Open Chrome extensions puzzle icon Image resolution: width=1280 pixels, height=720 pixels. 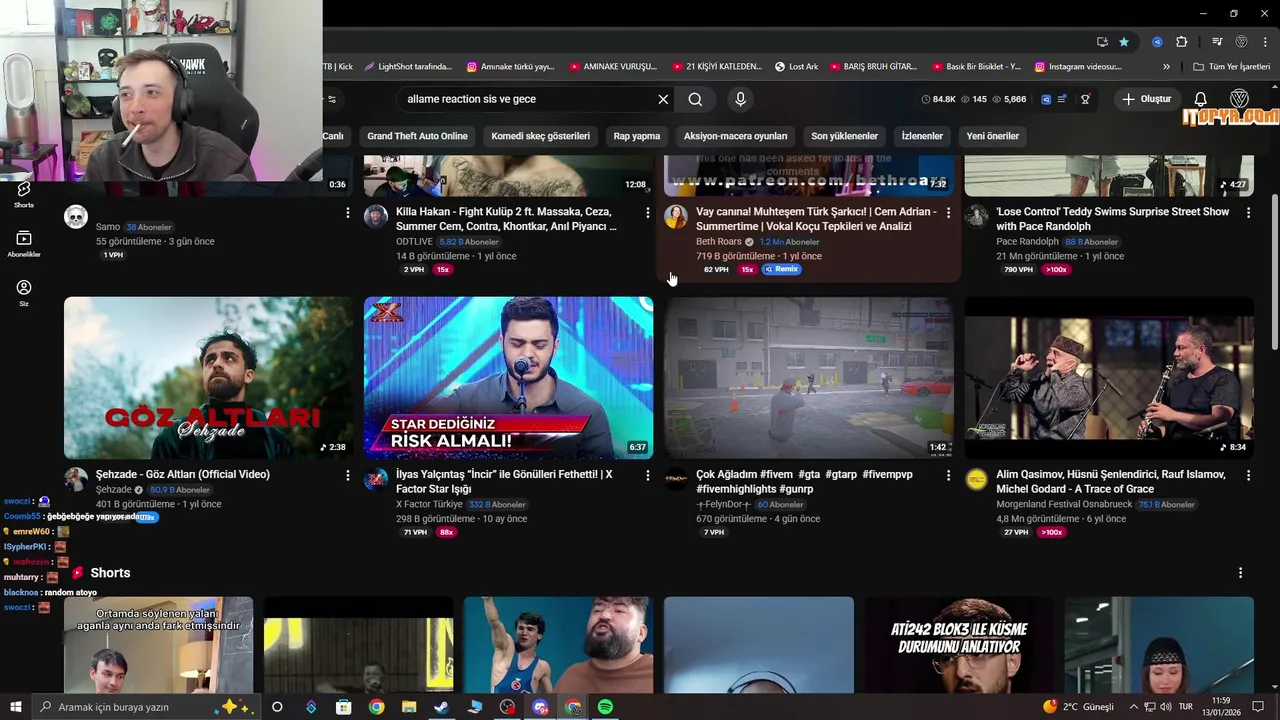point(1181,42)
